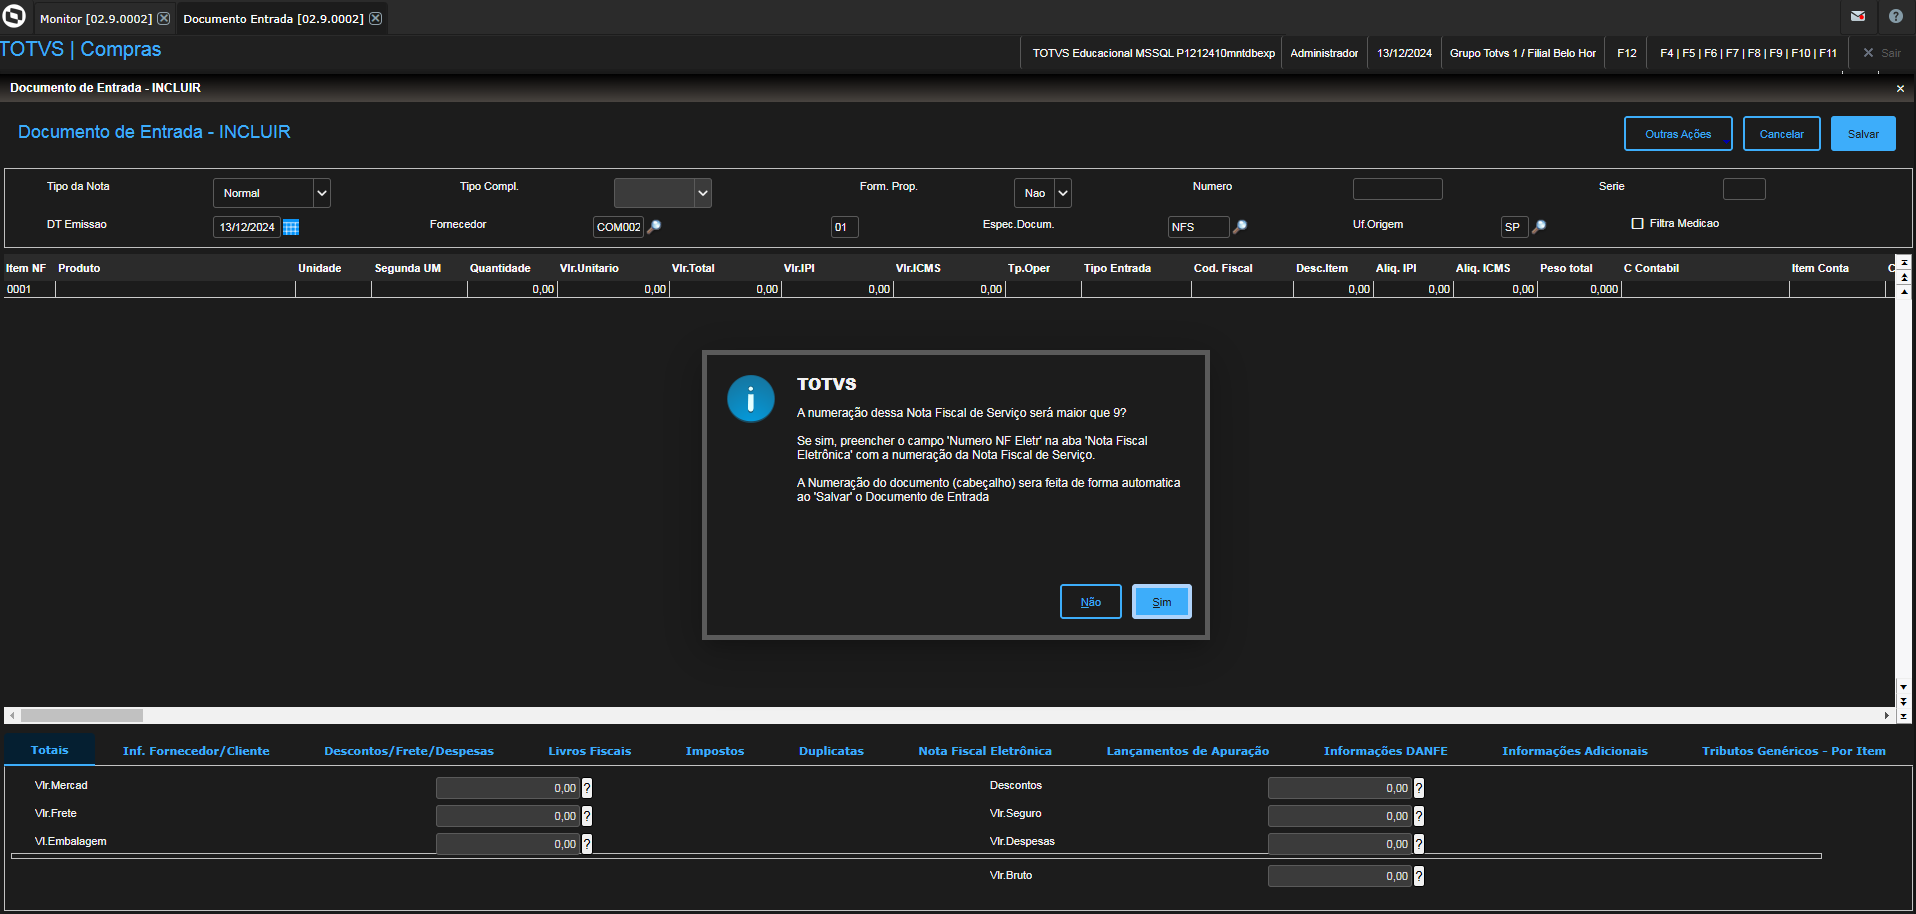Open the Nota Fiscal Eletrônica tab
Image resolution: width=1916 pixels, height=914 pixels.
coord(985,751)
